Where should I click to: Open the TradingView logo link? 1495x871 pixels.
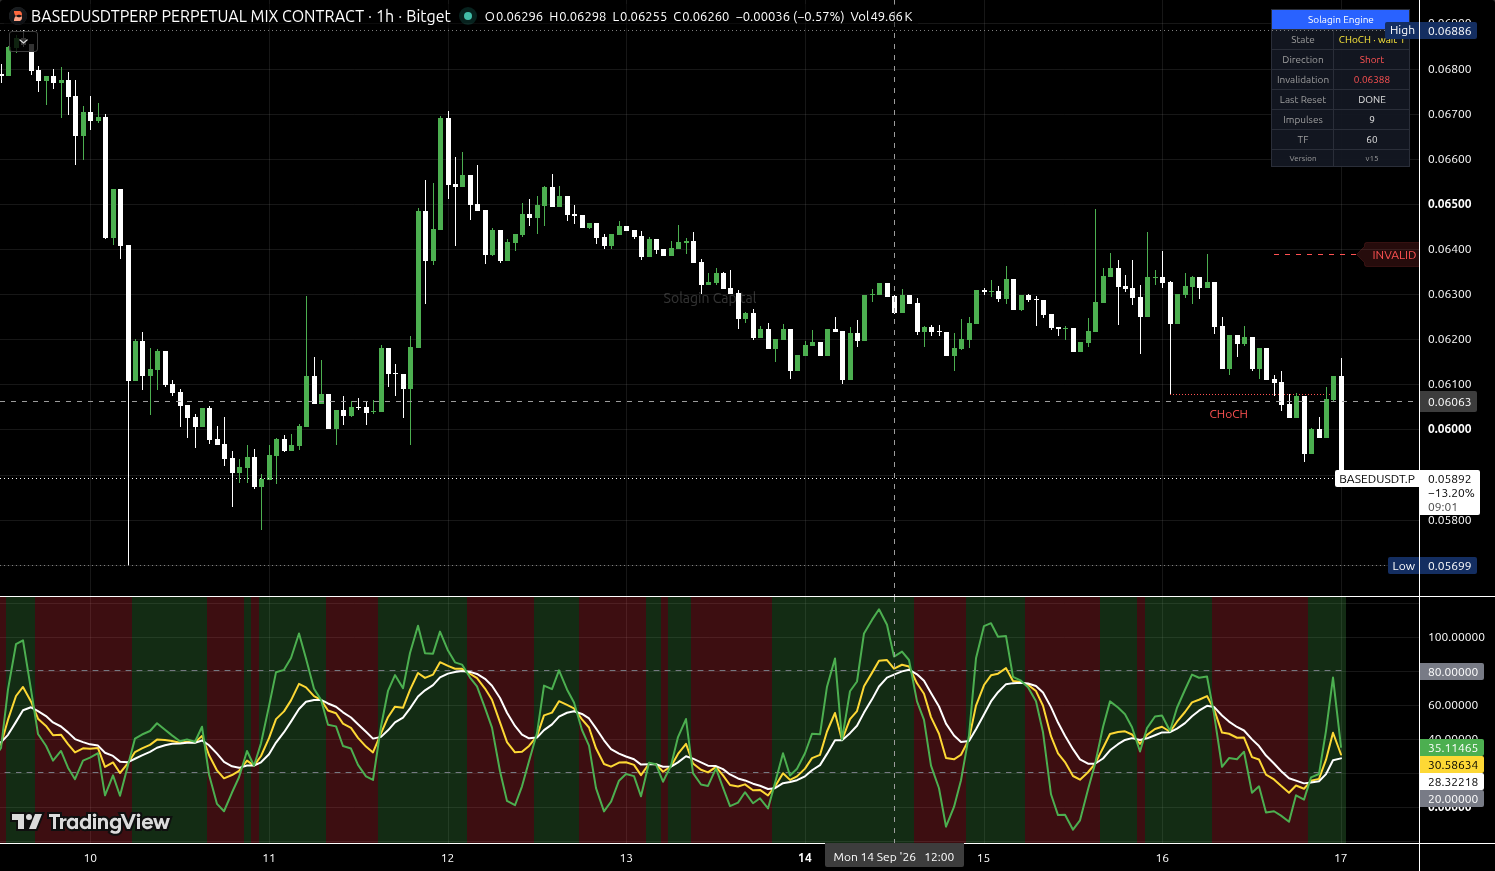90,822
